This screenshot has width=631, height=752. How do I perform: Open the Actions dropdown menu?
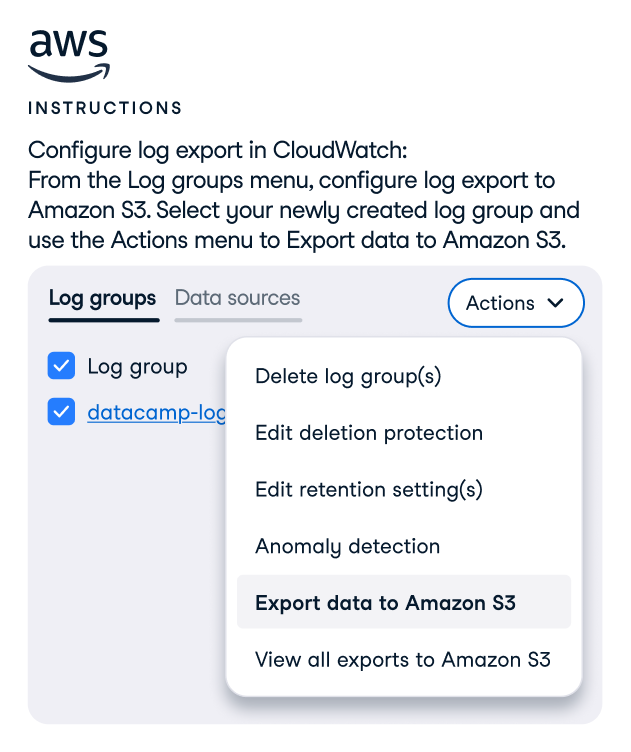click(x=515, y=303)
